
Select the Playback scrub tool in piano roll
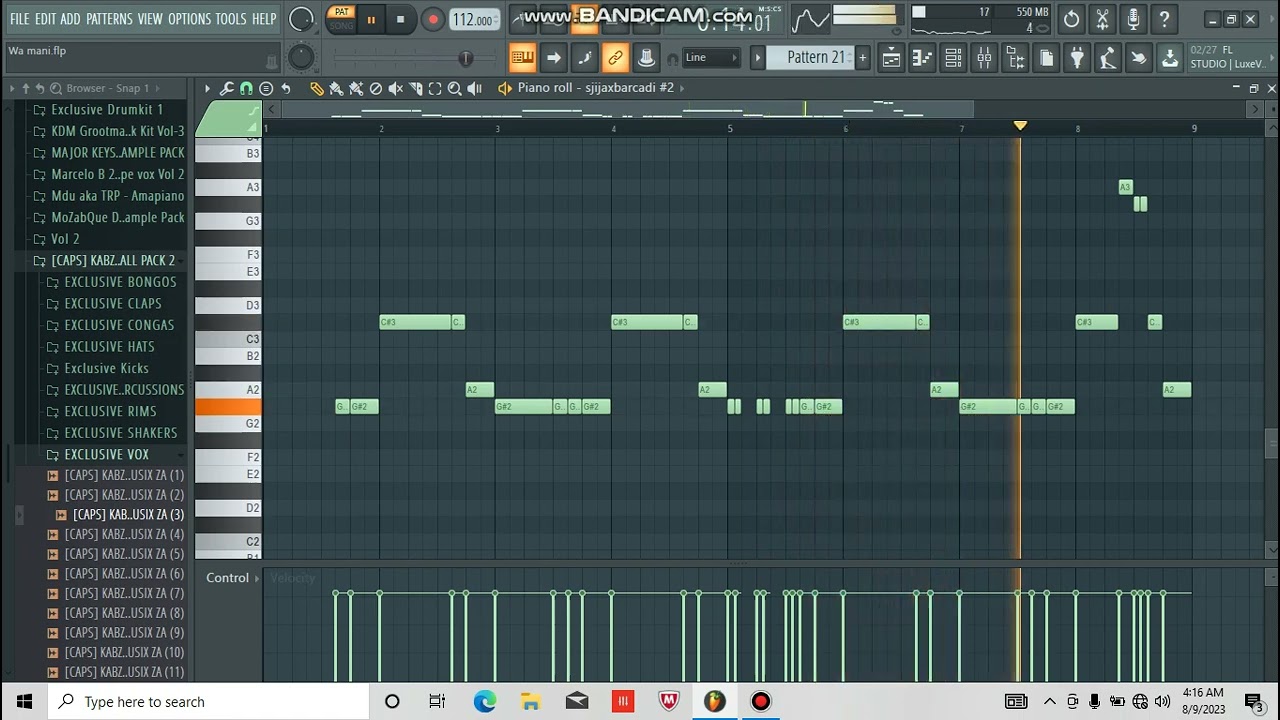coord(475,89)
